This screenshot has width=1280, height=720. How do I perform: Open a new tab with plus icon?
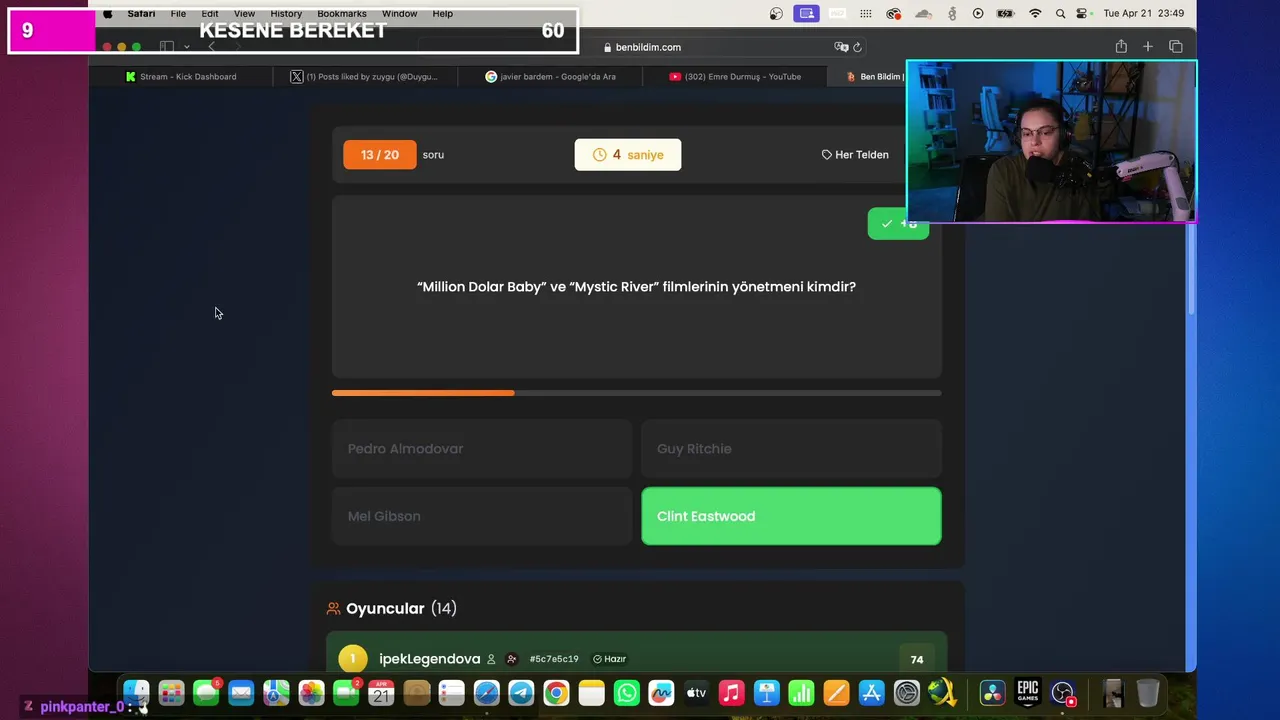pos(1148,47)
